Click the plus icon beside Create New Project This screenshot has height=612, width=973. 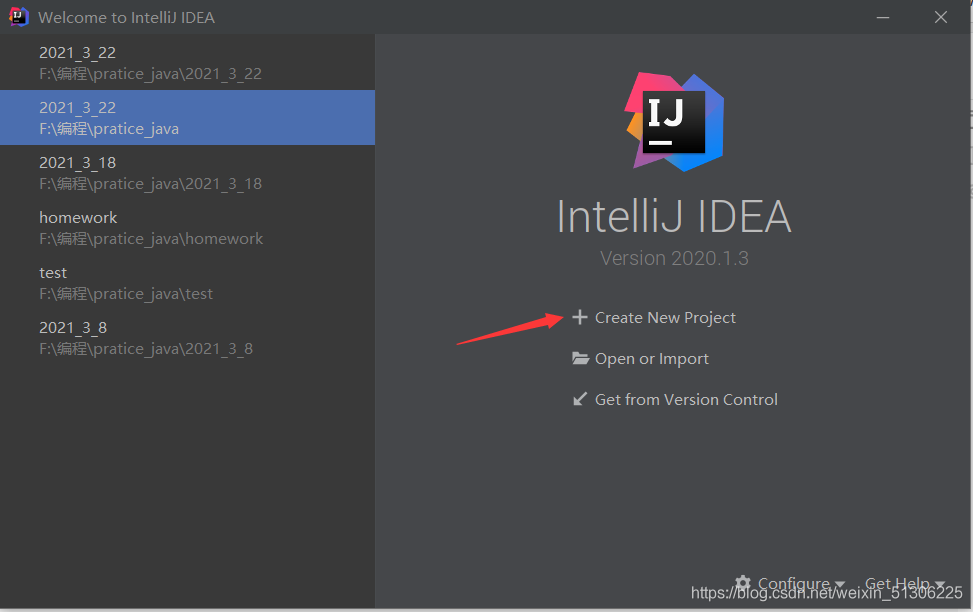pyautogui.click(x=580, y=317)
